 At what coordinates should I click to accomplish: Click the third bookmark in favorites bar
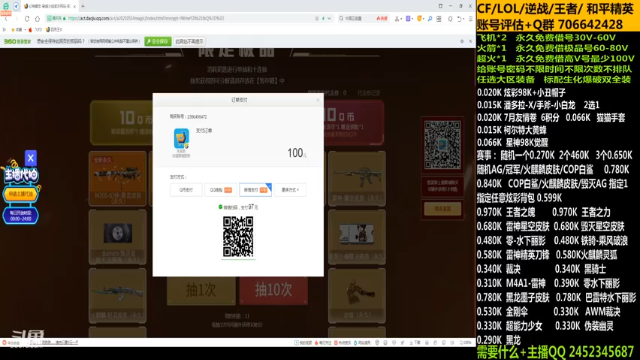(x=54, y=30)
